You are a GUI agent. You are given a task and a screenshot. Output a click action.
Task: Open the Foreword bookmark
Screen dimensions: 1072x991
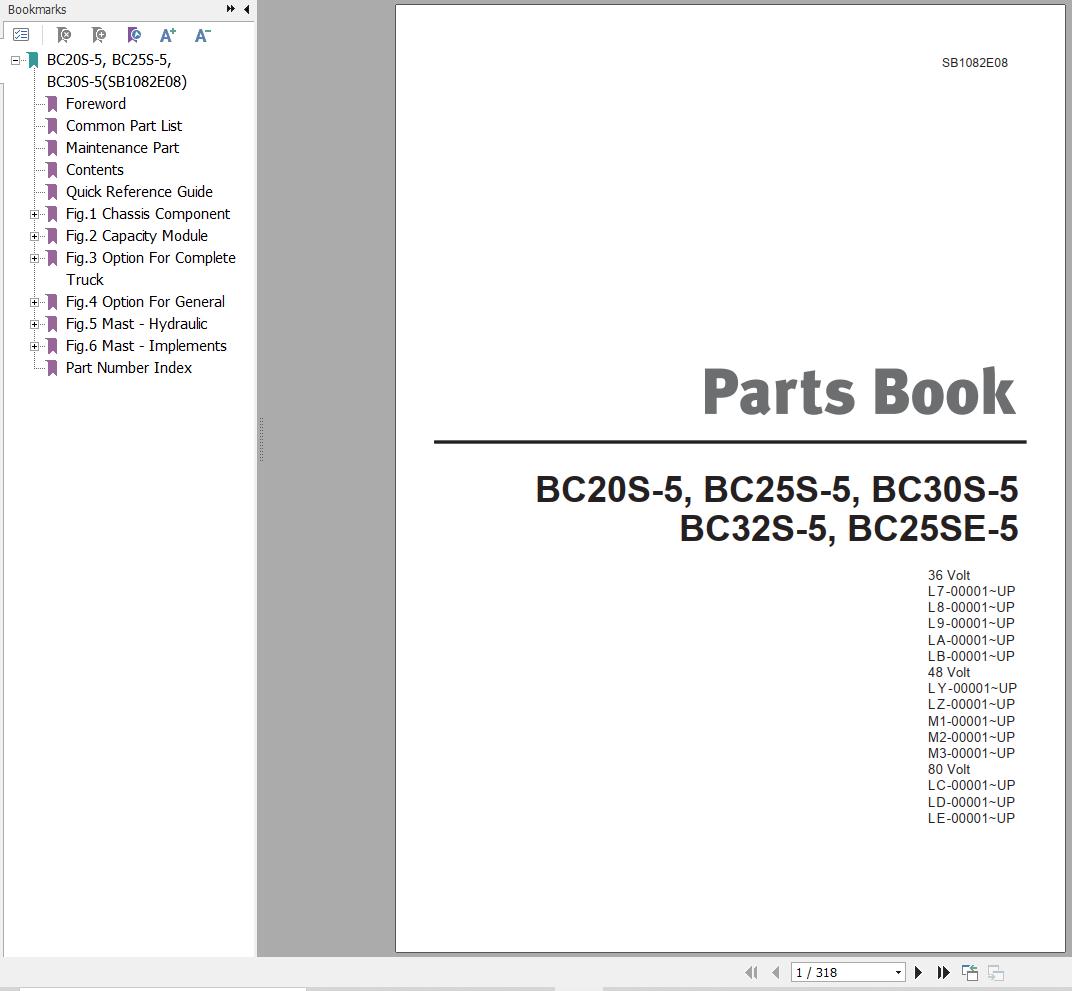[96, 104]
